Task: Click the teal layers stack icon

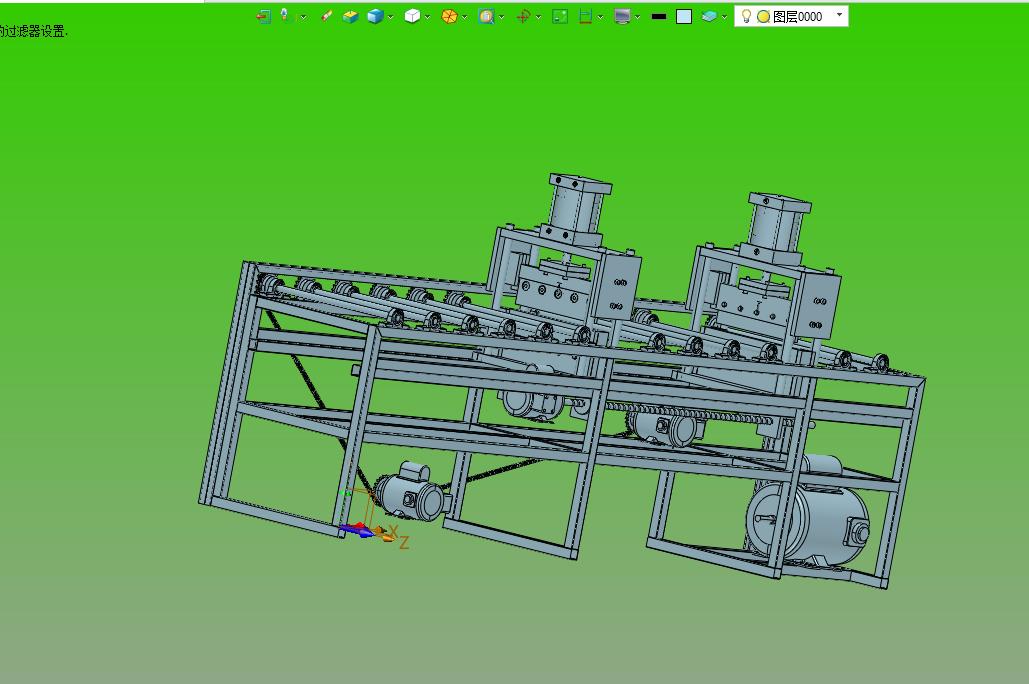Action: (709, 16)
